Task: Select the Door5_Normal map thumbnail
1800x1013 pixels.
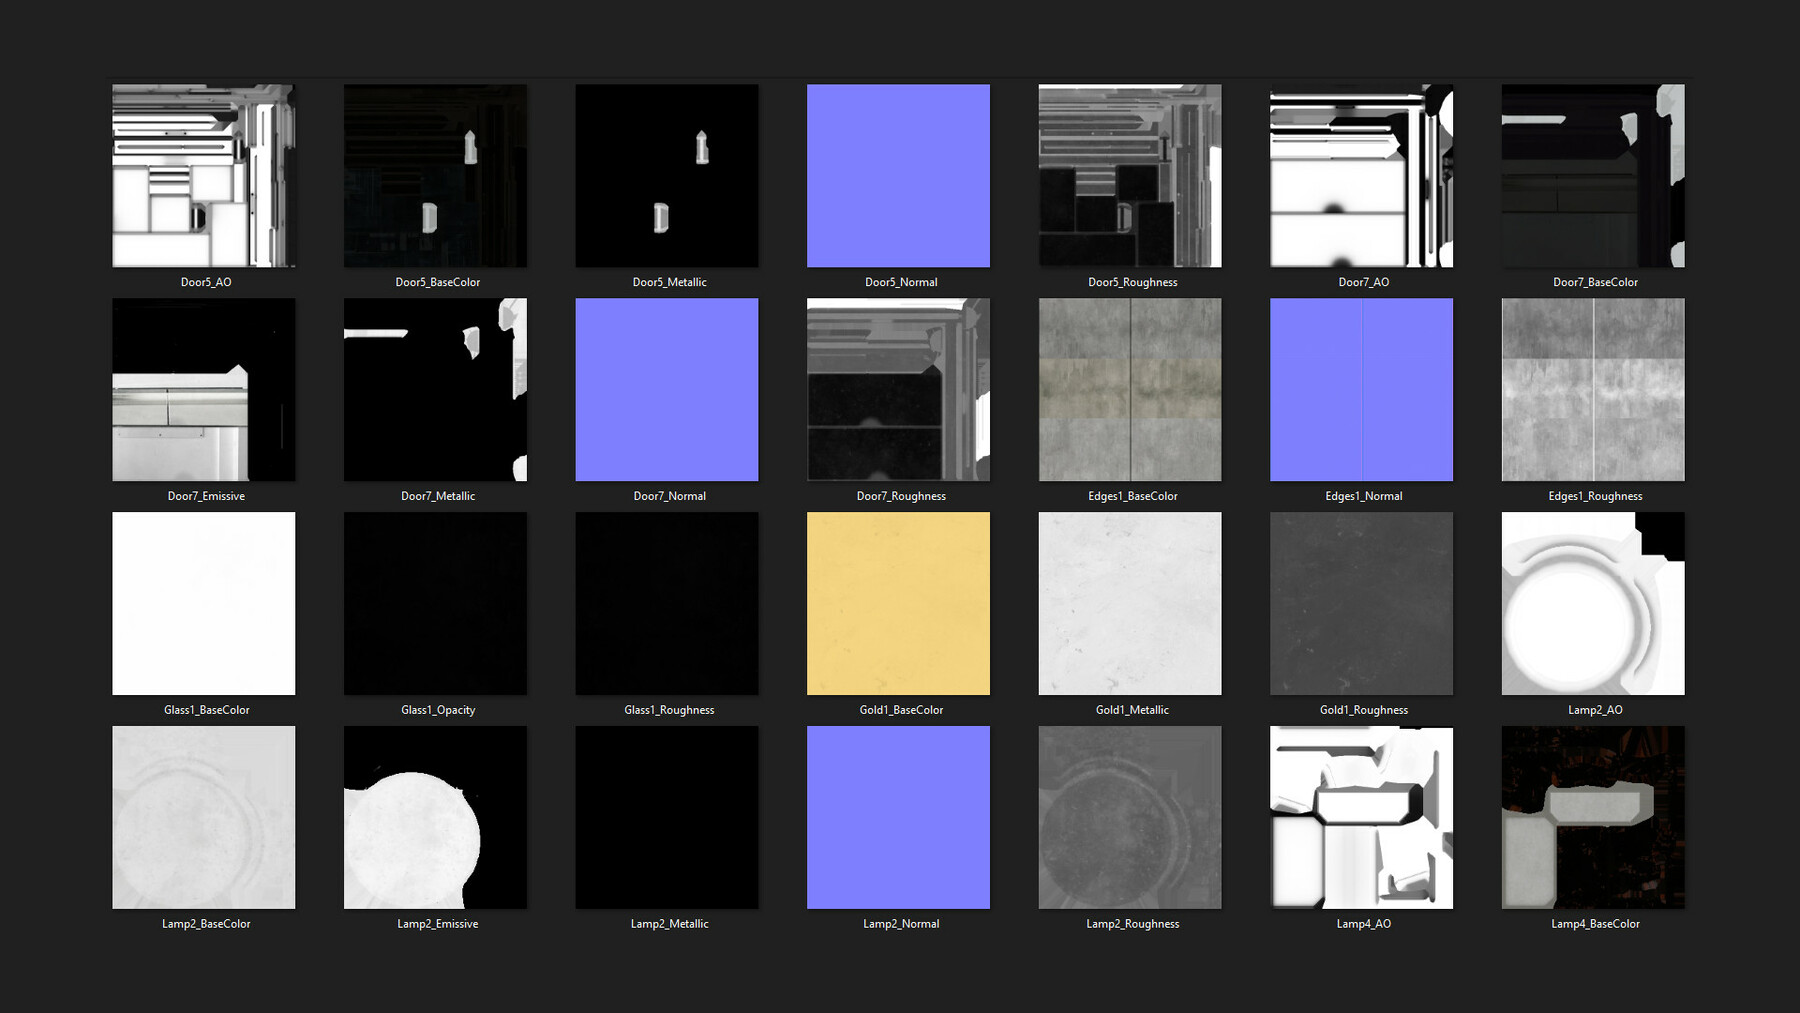Action: click(898, 175)
